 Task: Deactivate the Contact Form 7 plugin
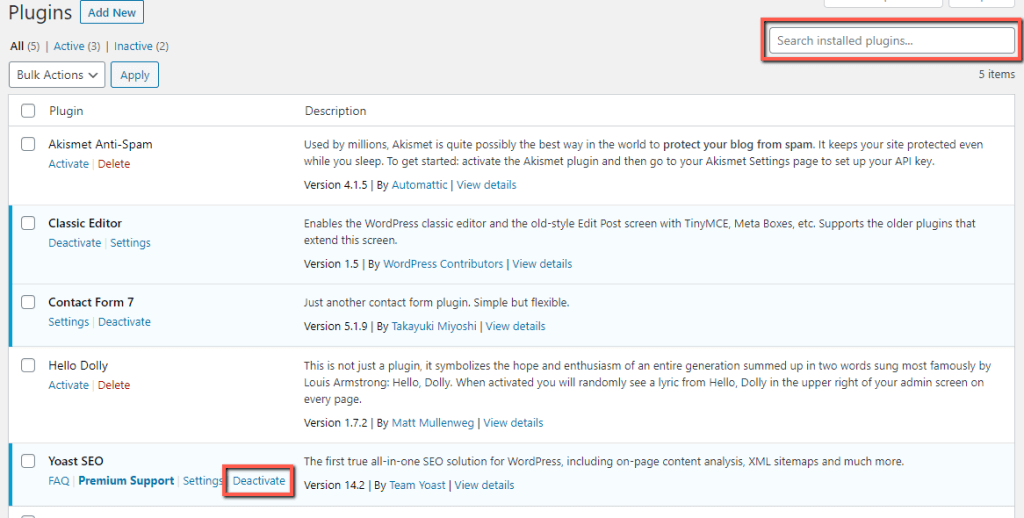pos(124,322)
